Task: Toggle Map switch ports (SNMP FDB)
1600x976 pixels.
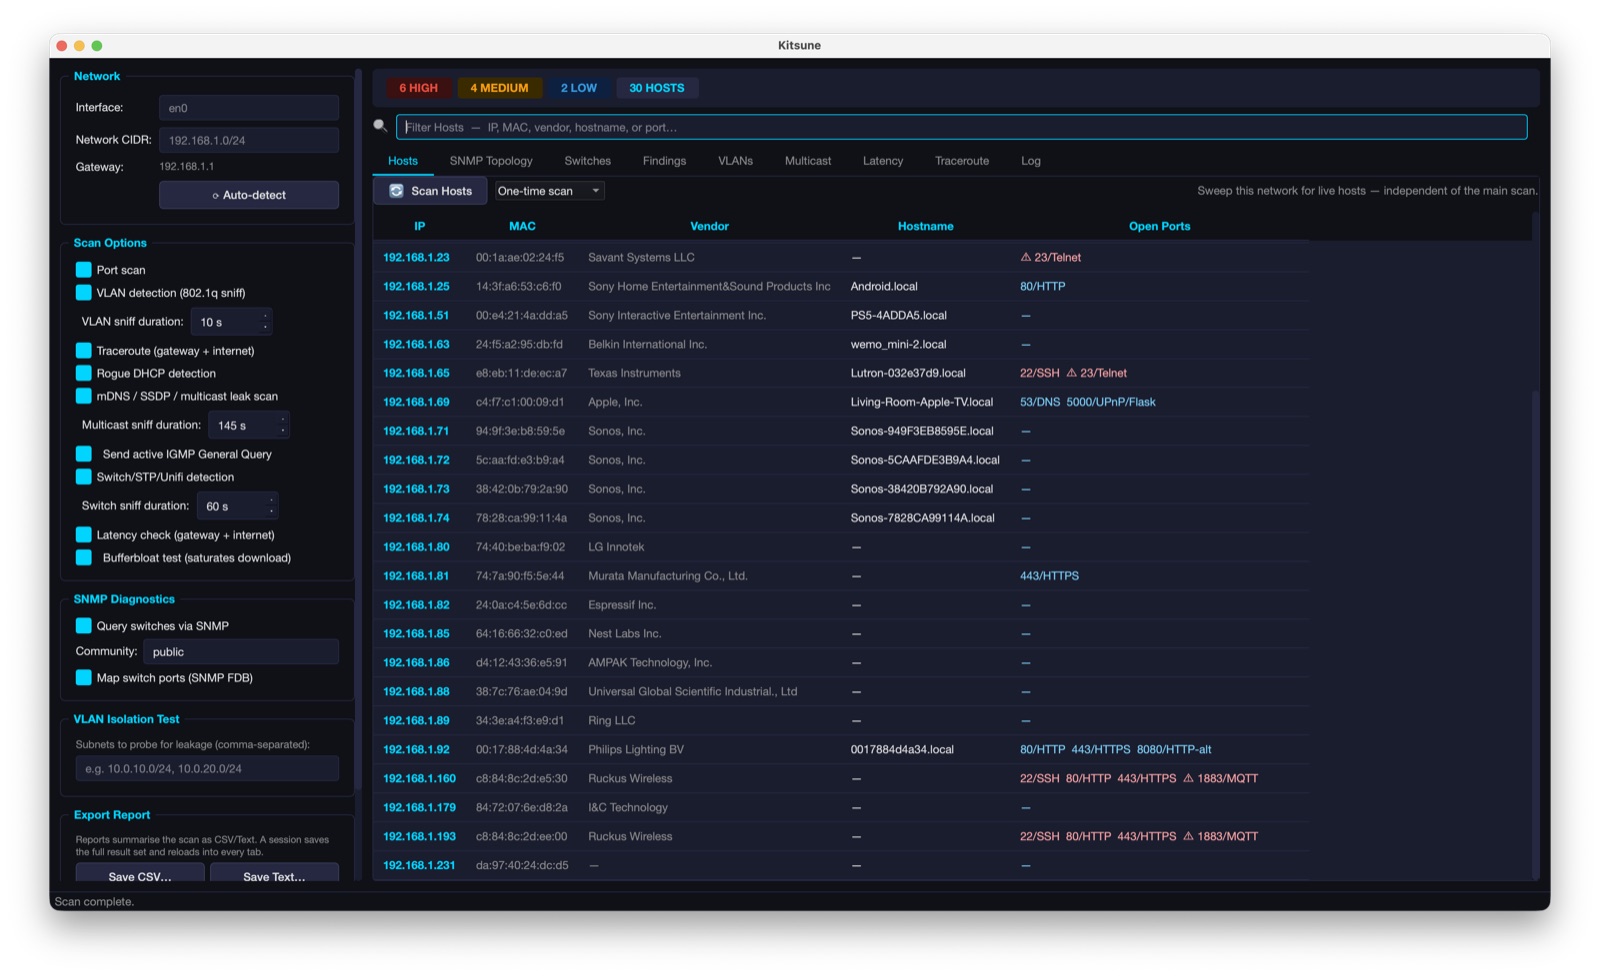Action: click(84, 678)
